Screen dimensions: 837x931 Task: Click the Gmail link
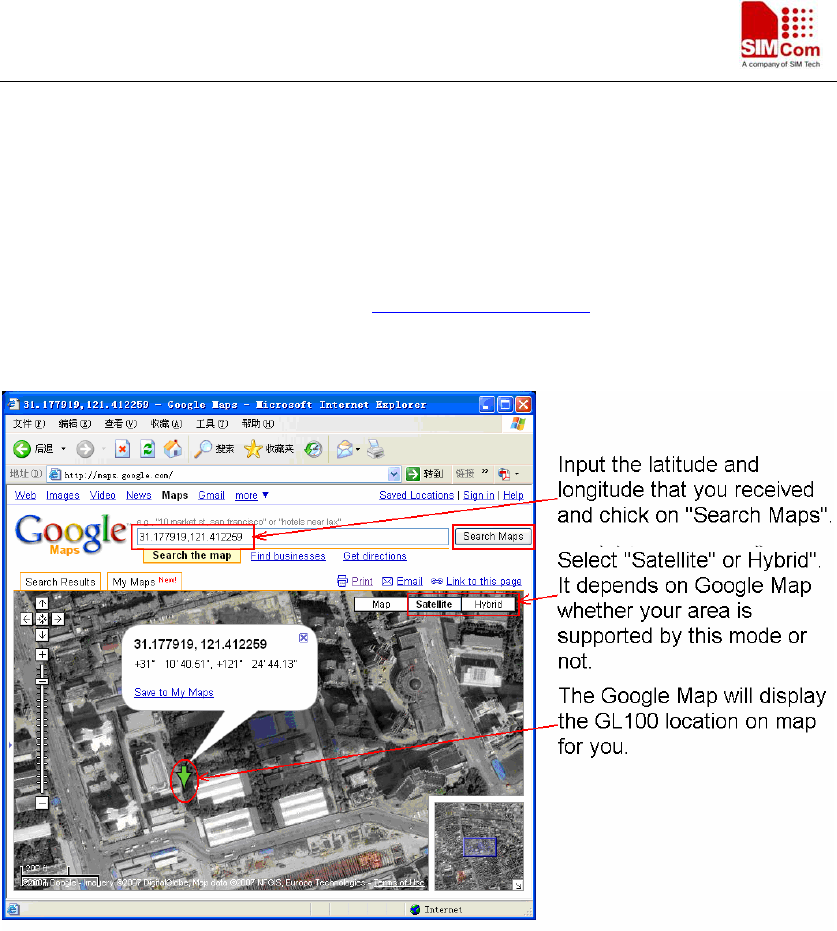[x=211, y=495]
